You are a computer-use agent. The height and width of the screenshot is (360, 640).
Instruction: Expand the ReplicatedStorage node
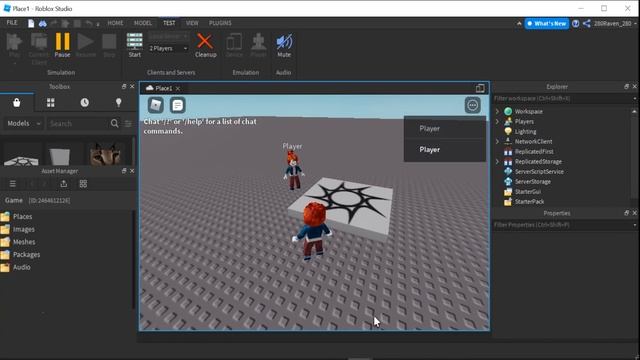point(497,161)
